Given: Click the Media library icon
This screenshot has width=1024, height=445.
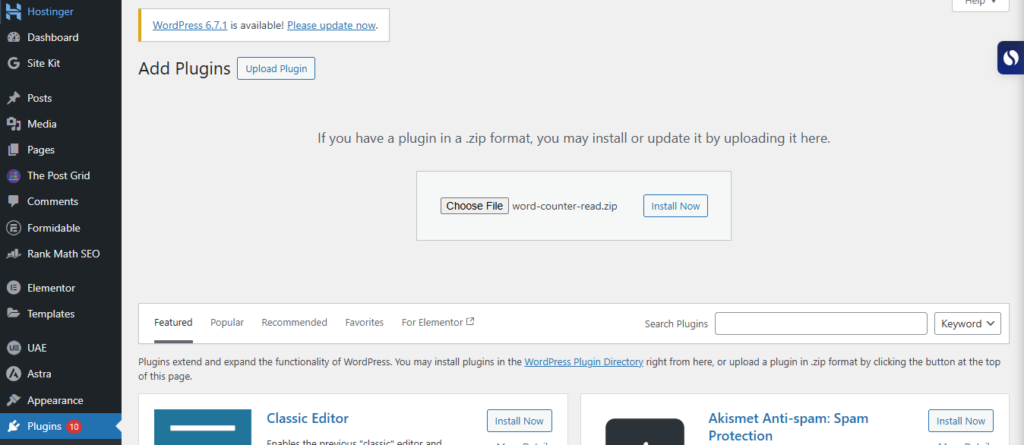Looking at the screenshot, I should point(13,124).
